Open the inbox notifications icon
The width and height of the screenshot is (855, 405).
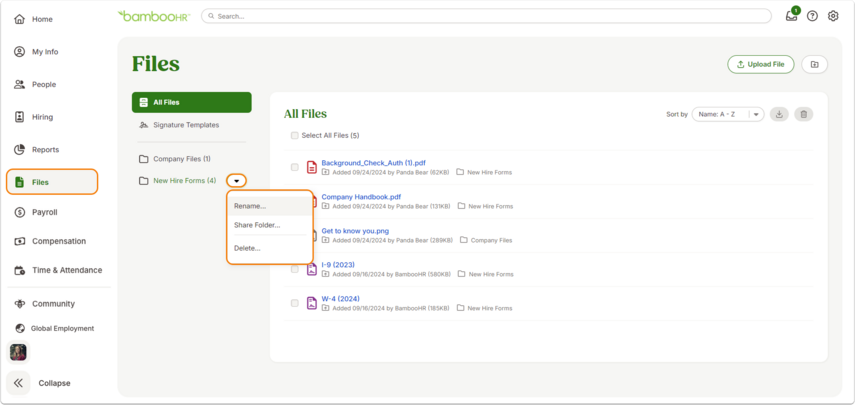click(792, 16)
